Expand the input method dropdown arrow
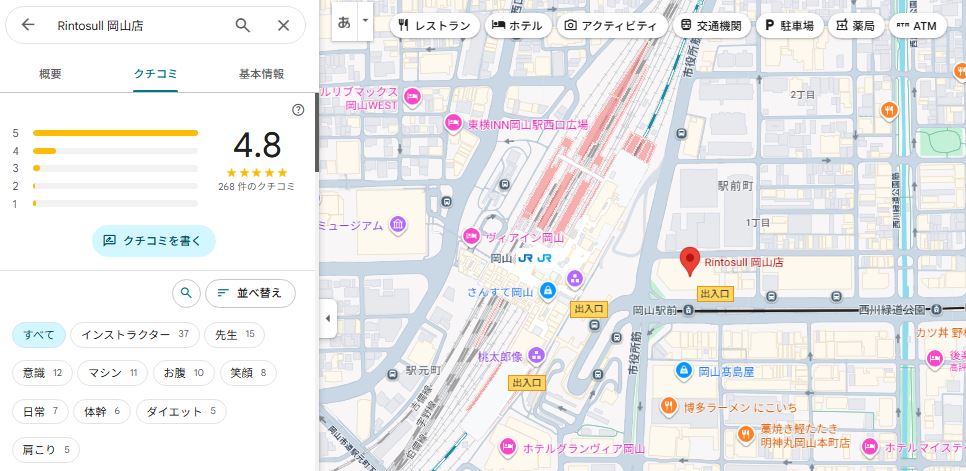966x471 pixels. click(365, 20)
